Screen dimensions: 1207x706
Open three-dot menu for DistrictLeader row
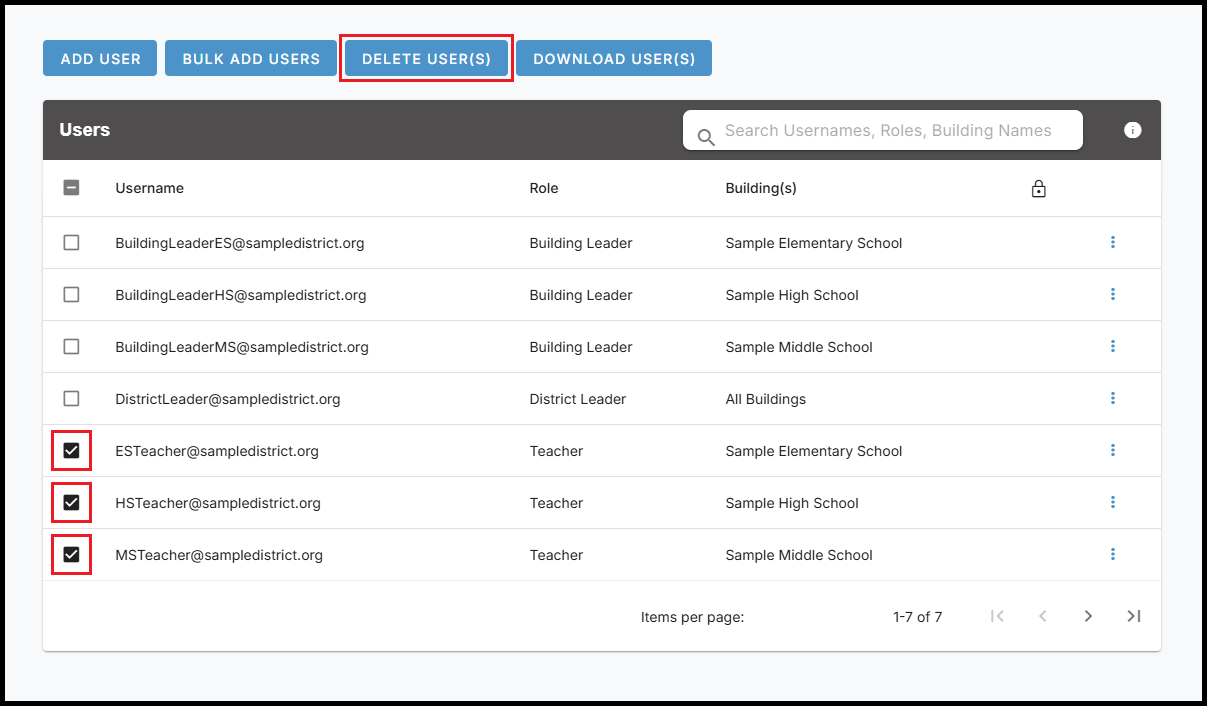(1112, 398)
